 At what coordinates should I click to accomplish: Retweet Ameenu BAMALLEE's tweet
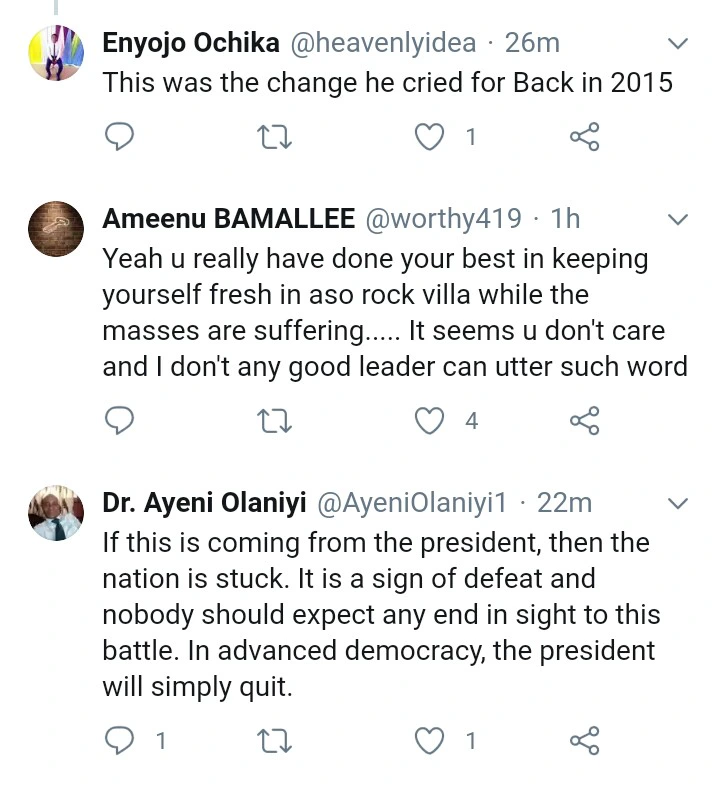pos(274,421)
